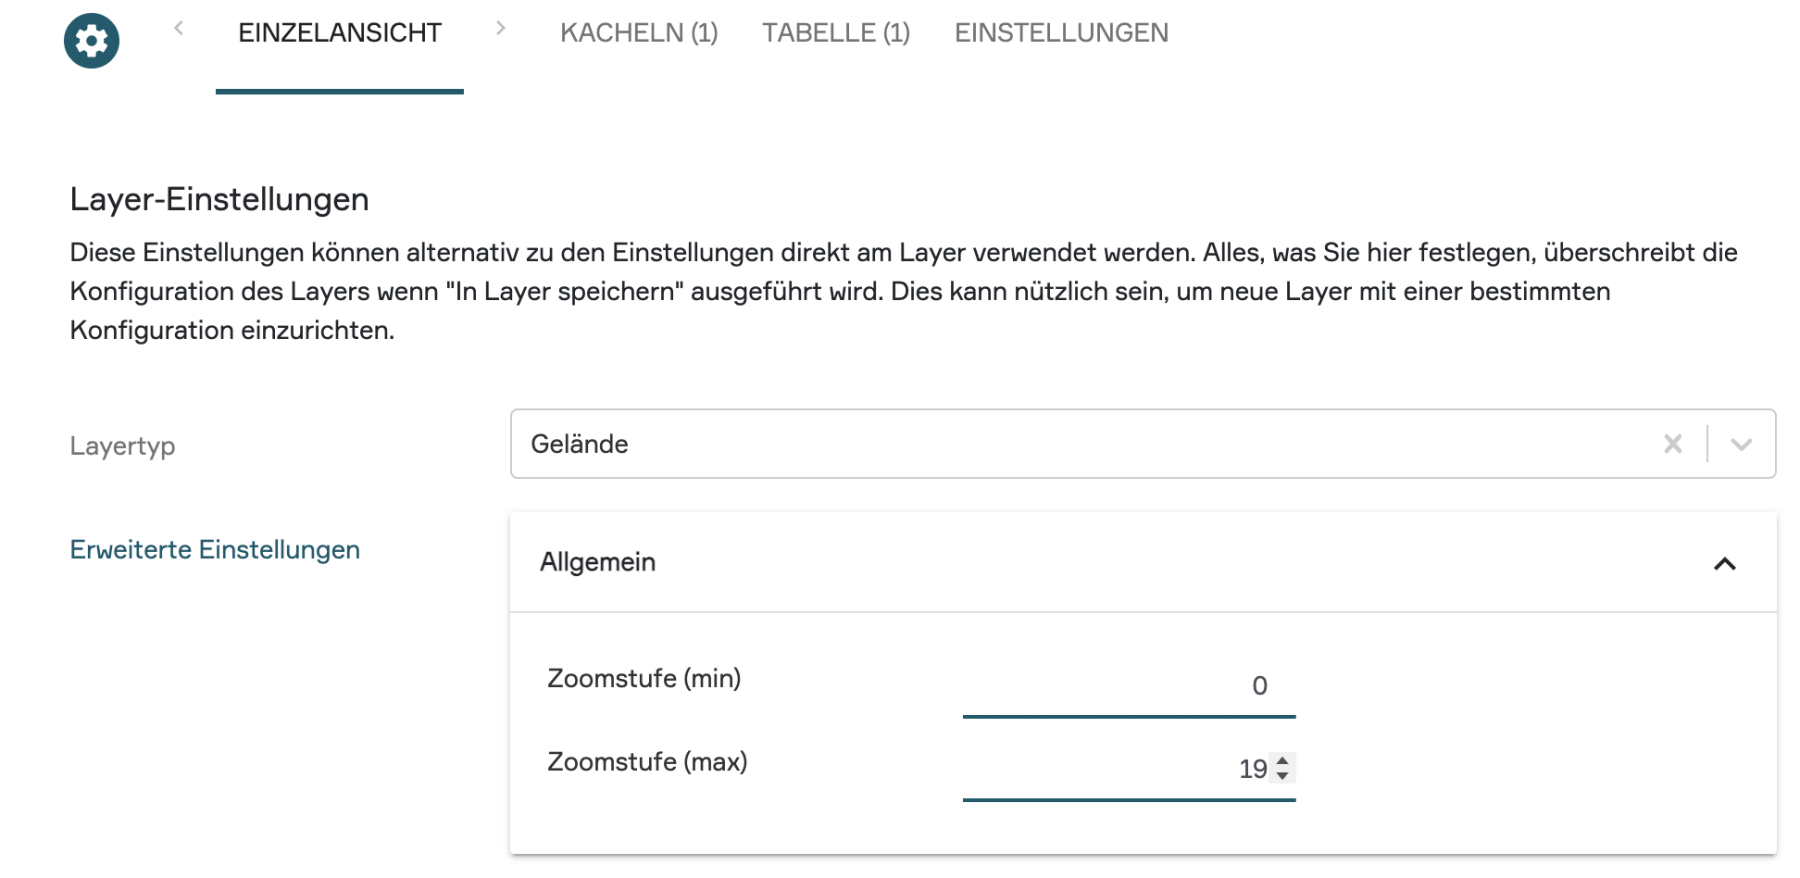The width and height of the screenshot is (1800, 878).
Task: Click the Layertyp field label
Action: 123,446
